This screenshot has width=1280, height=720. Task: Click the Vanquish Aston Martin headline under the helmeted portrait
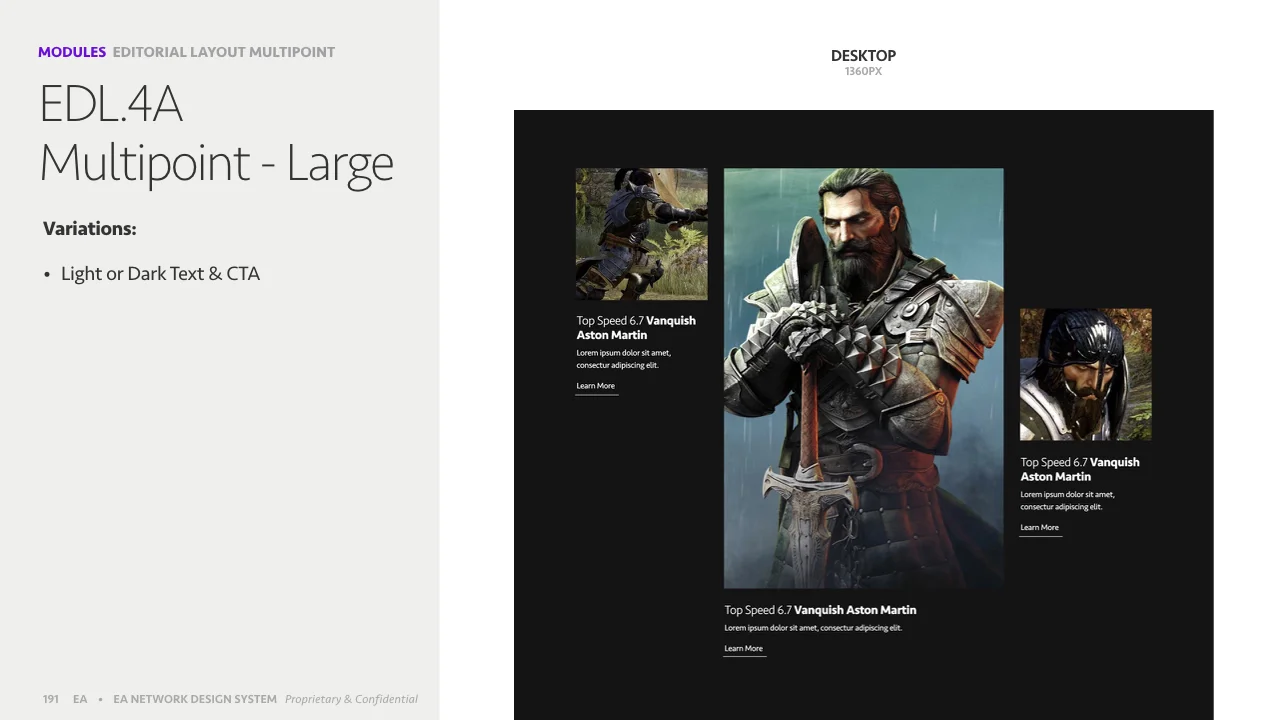1080,469
